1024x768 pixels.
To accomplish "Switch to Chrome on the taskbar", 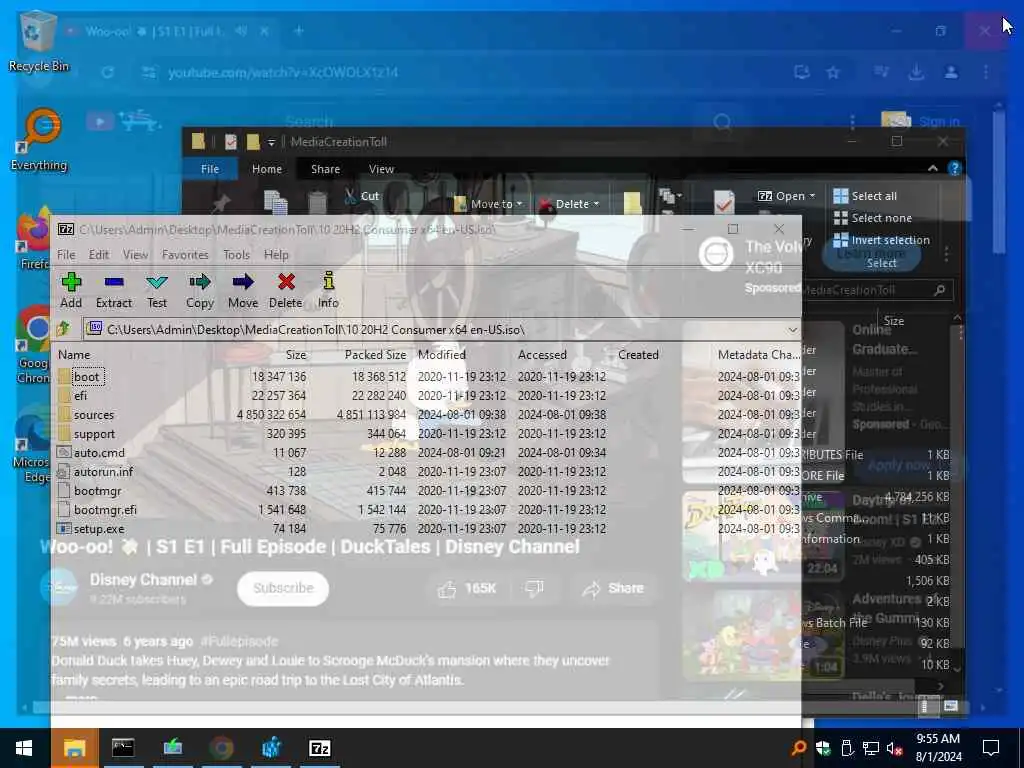I will pos(221,748).
